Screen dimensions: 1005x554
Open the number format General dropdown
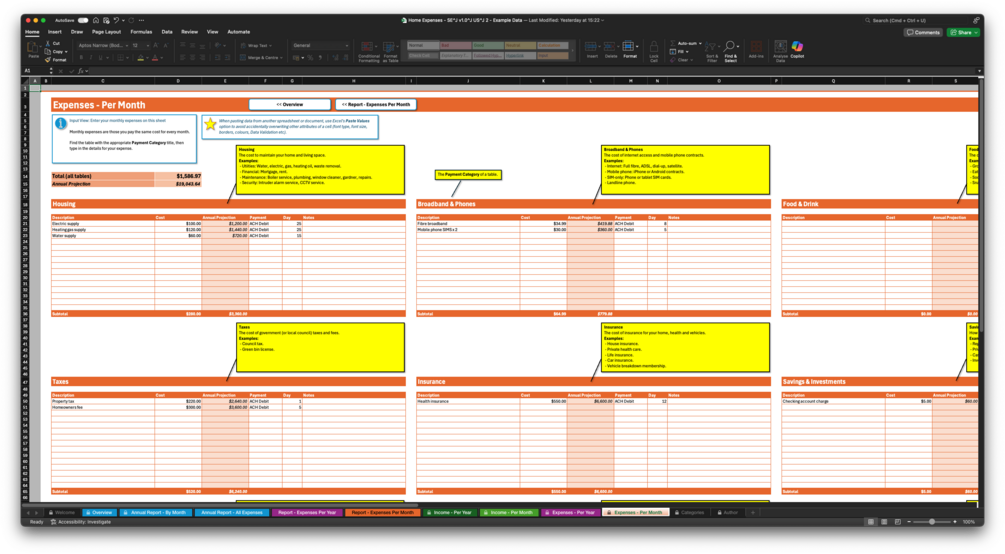click(347, 46)
